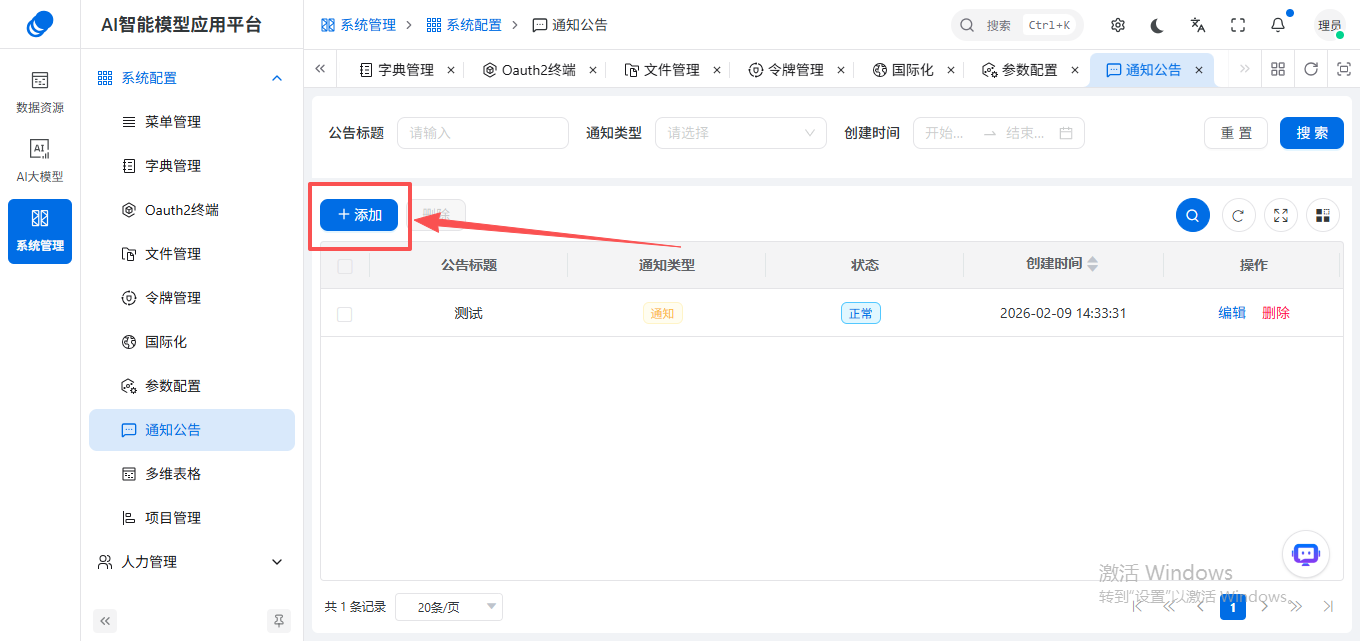The height and width of the screenshot is (641, 1360).
Task: Select 系统管理 in the left rail
Action: 40,231
